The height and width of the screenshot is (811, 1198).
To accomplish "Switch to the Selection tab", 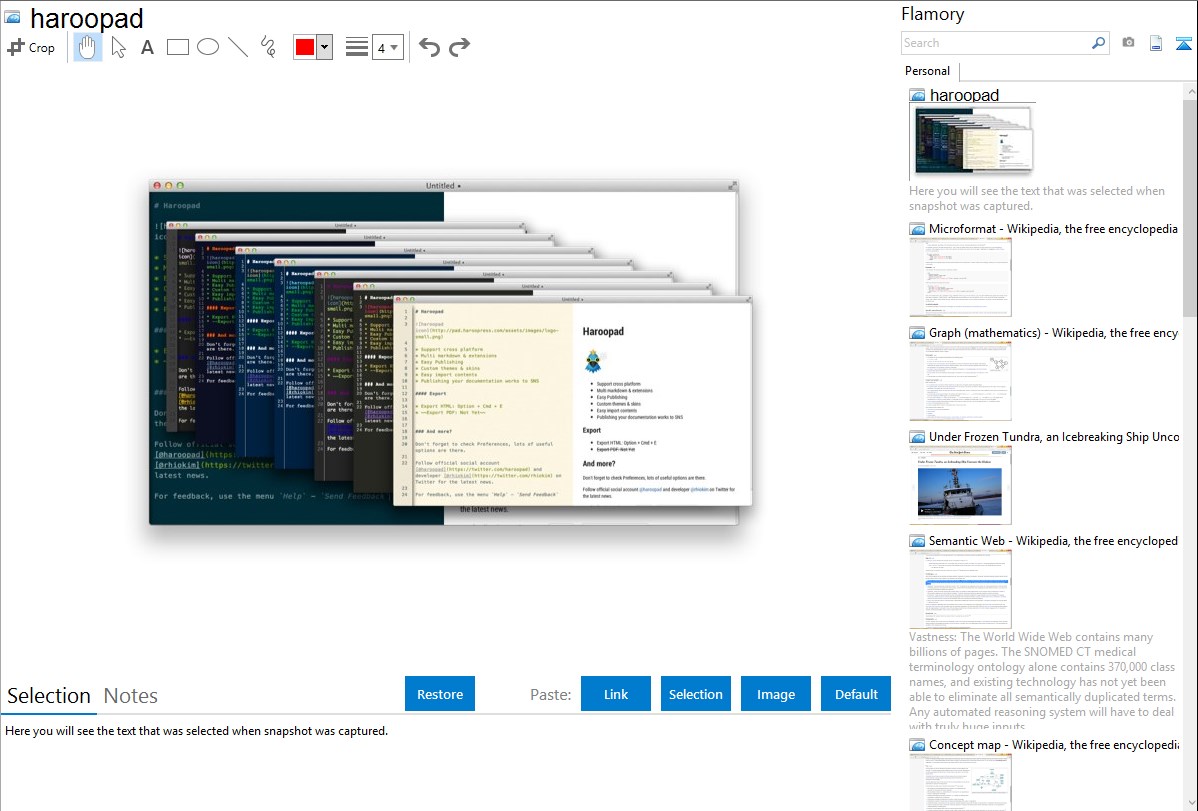I will 49,696.
